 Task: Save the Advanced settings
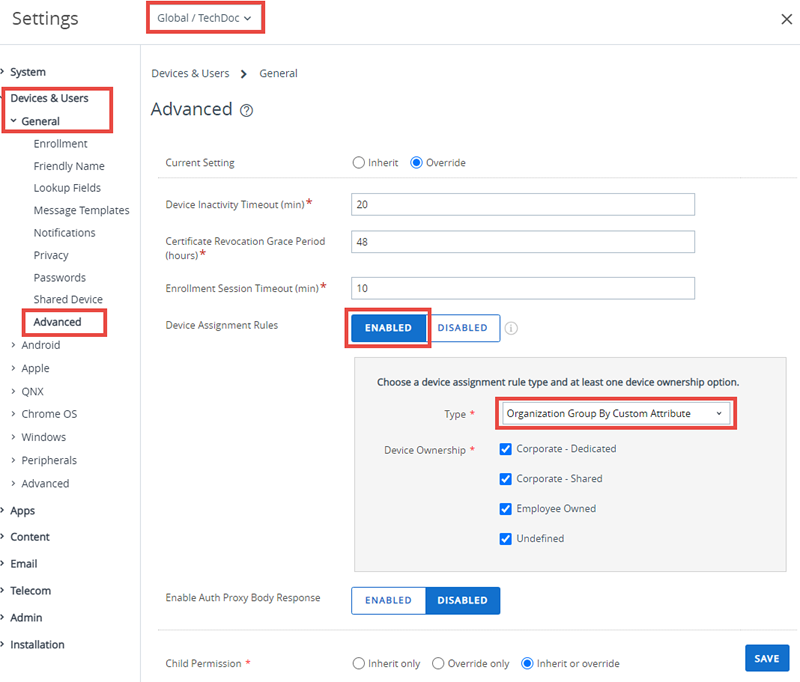[x=766, y=659]
